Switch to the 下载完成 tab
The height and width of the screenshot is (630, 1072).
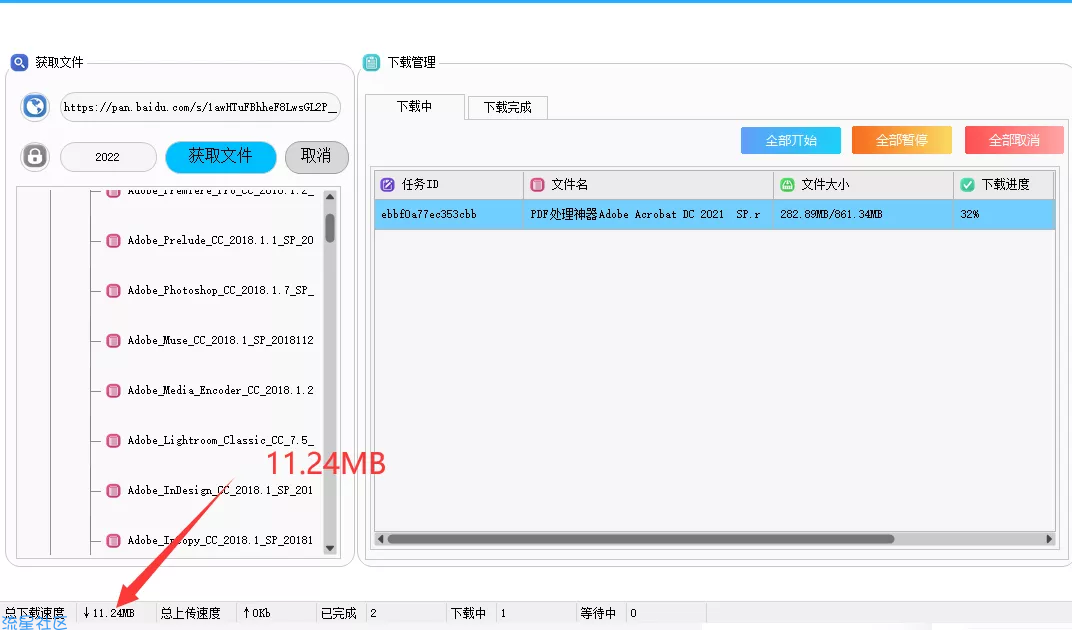point(507,107)
